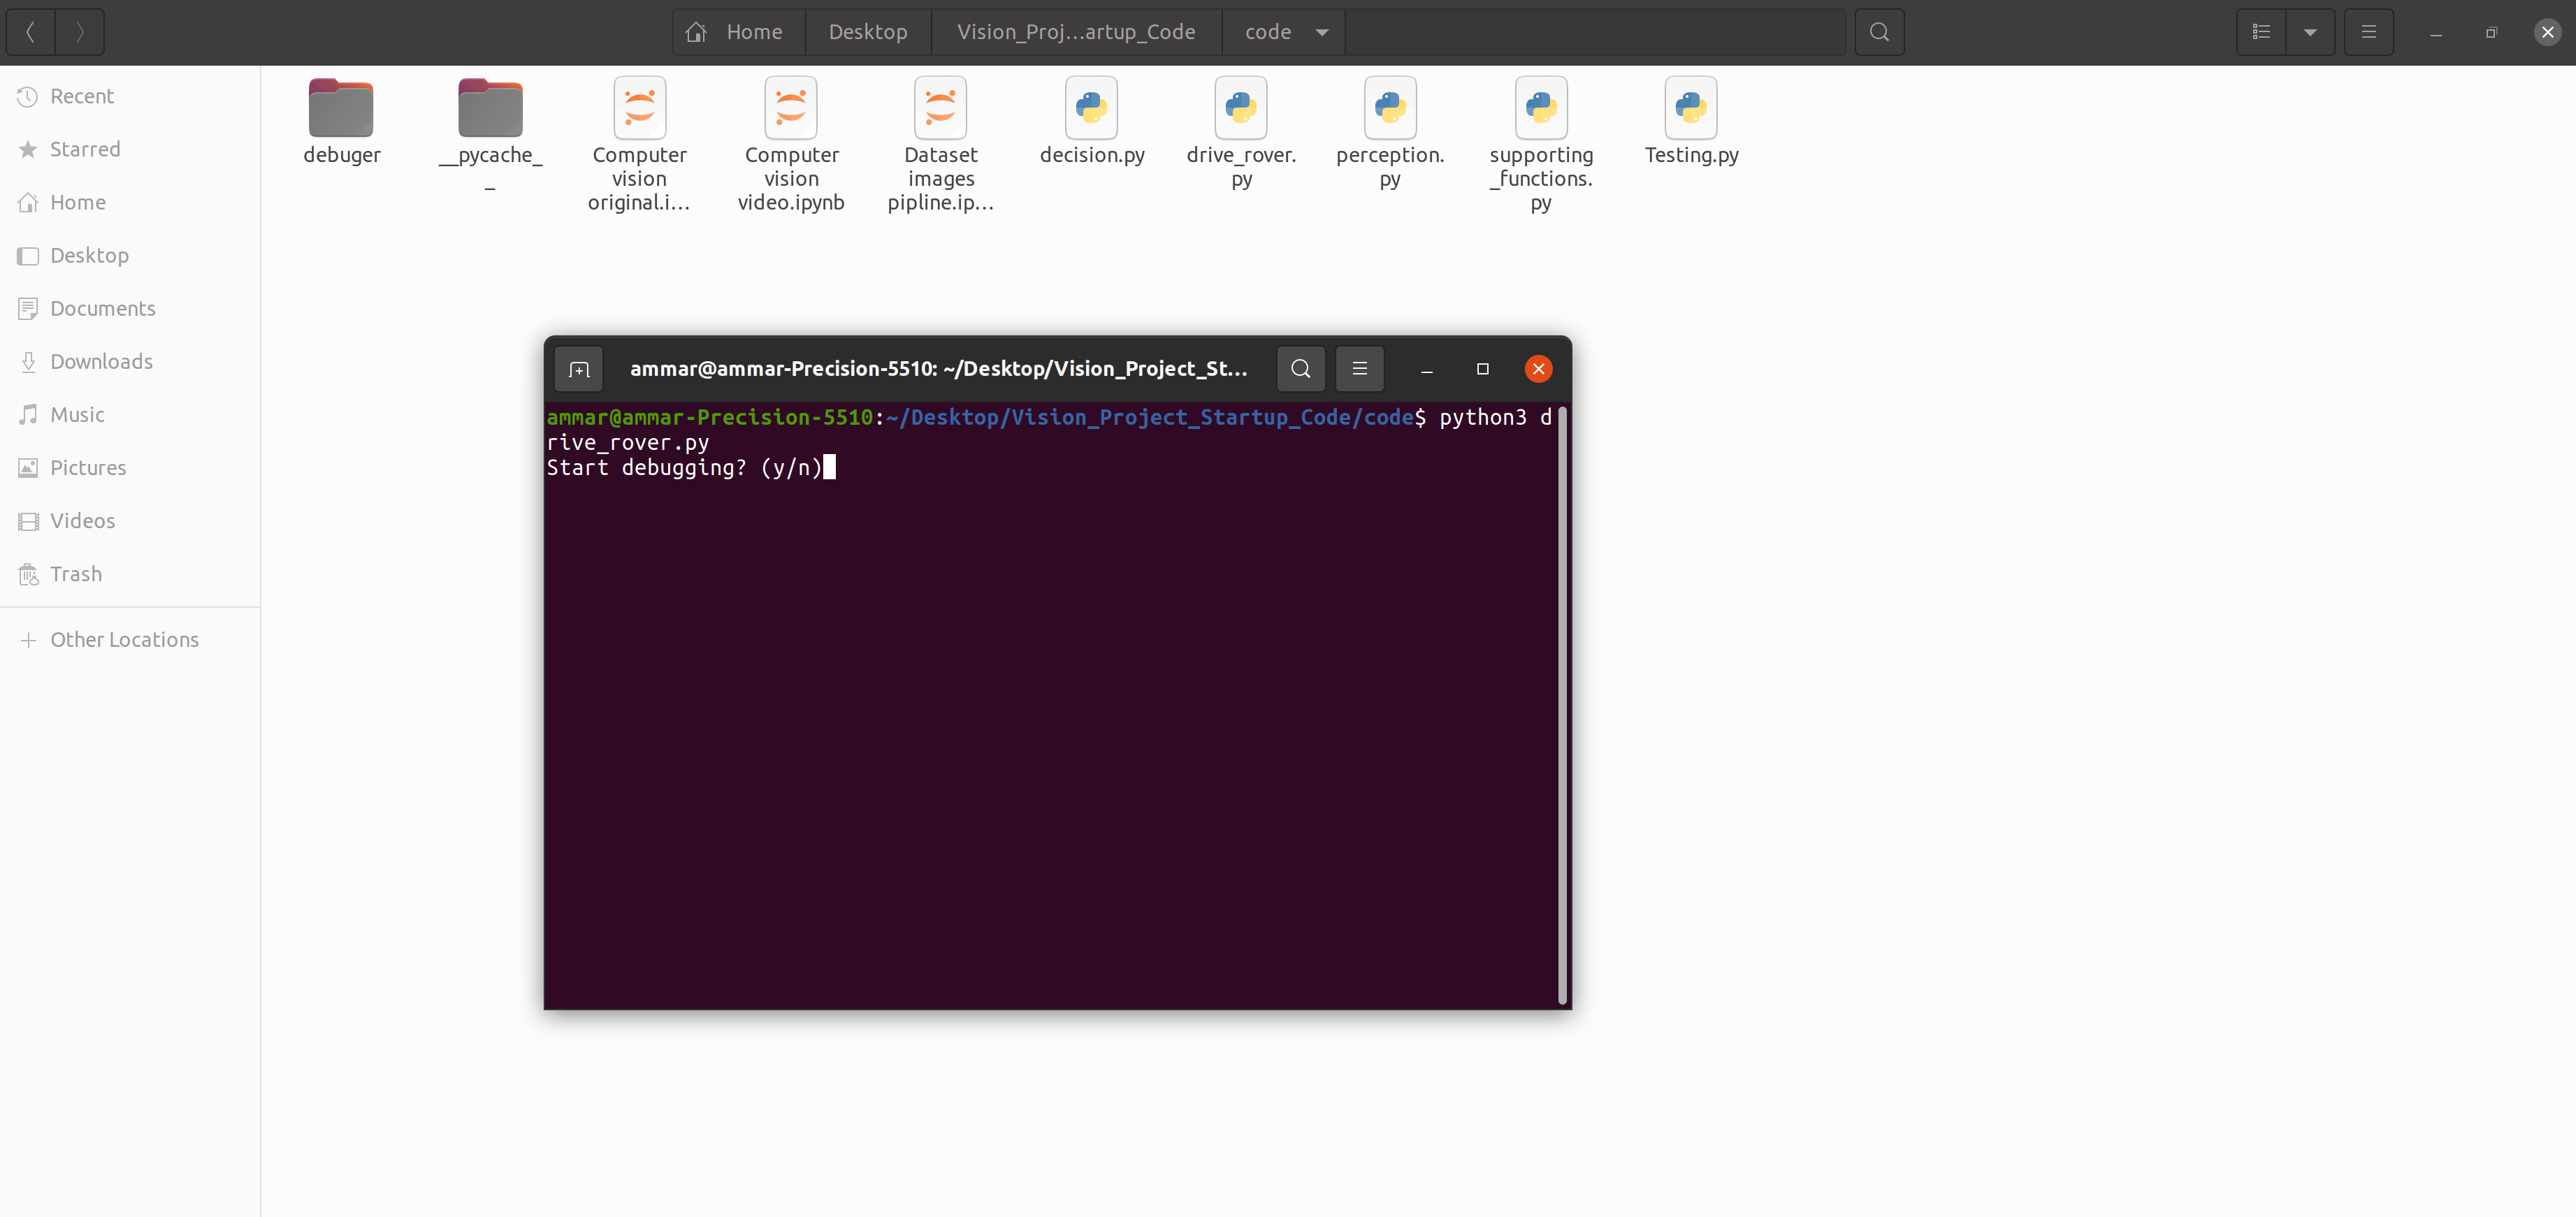The height and width of the screenshot is (1217, 2576).
Task: Click the file manager search icon
Action: point(1878,32)
